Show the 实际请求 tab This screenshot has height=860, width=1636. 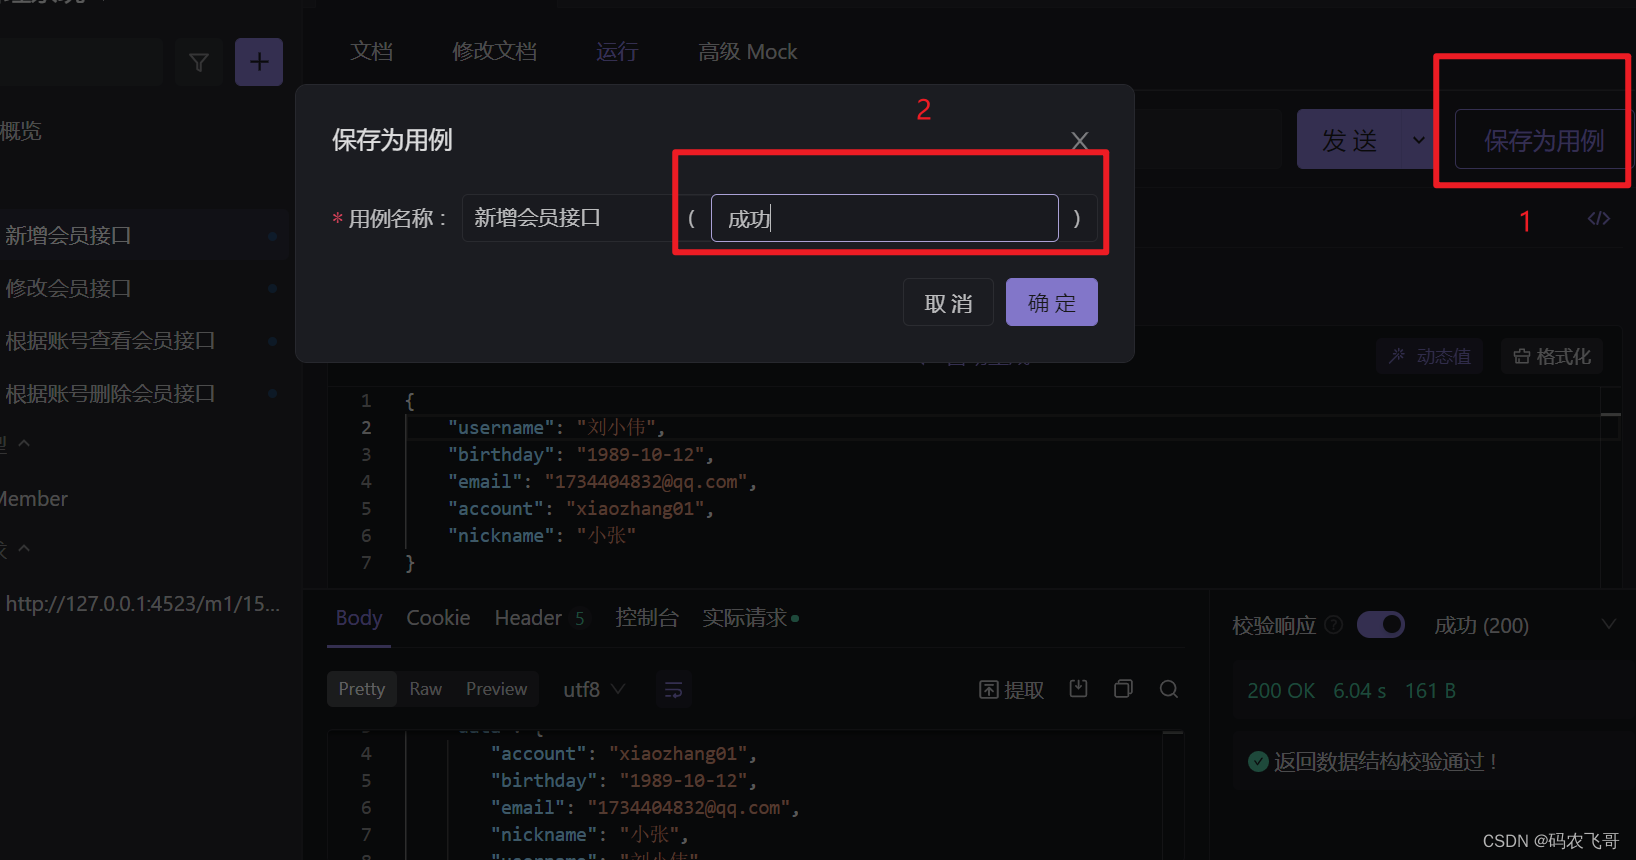point(750,618)
